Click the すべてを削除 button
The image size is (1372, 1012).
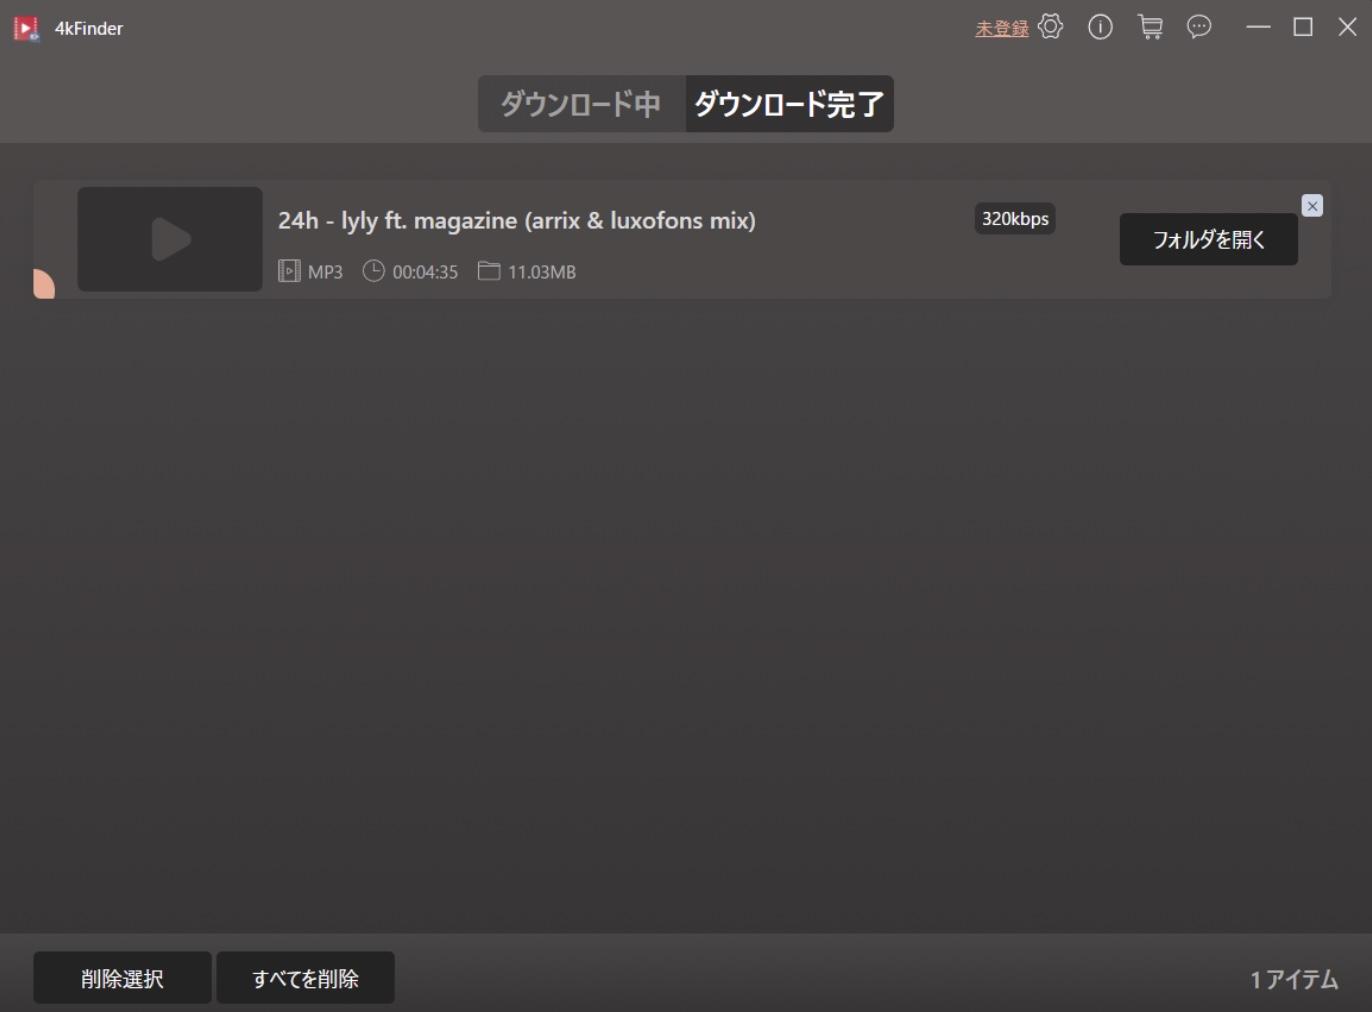point(305,978)
